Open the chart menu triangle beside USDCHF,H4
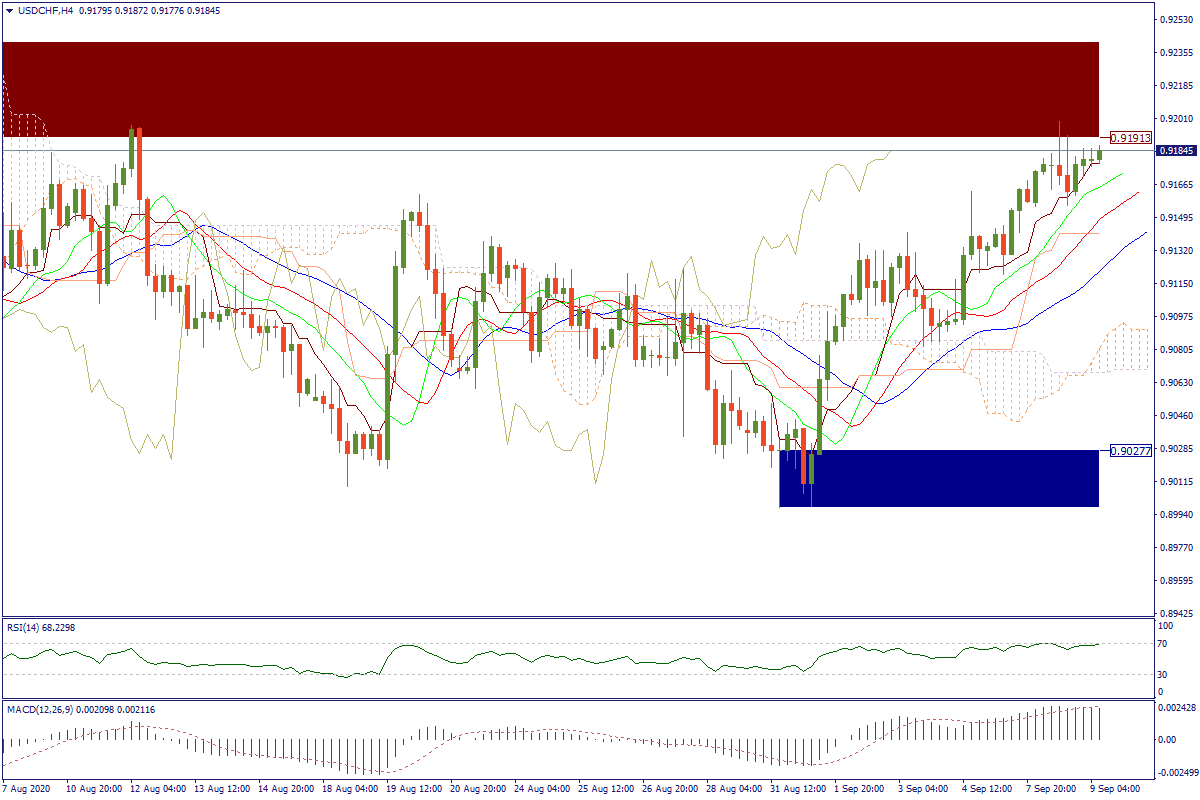Screen dimensions: 1200x800 (9, 10)
